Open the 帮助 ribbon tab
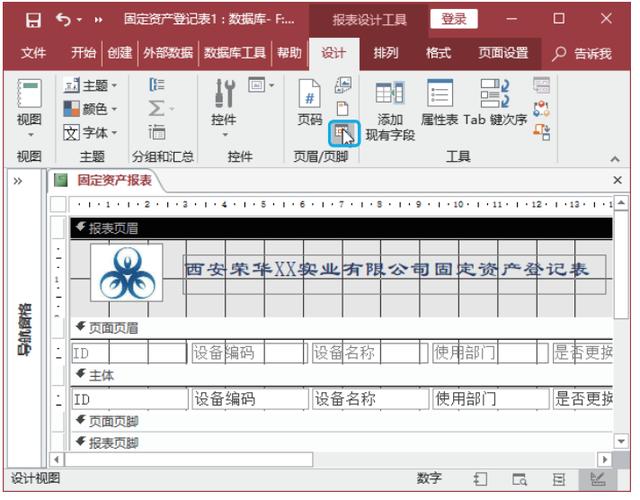The height and width of the screenshot is (500, 640). [289, 53]
